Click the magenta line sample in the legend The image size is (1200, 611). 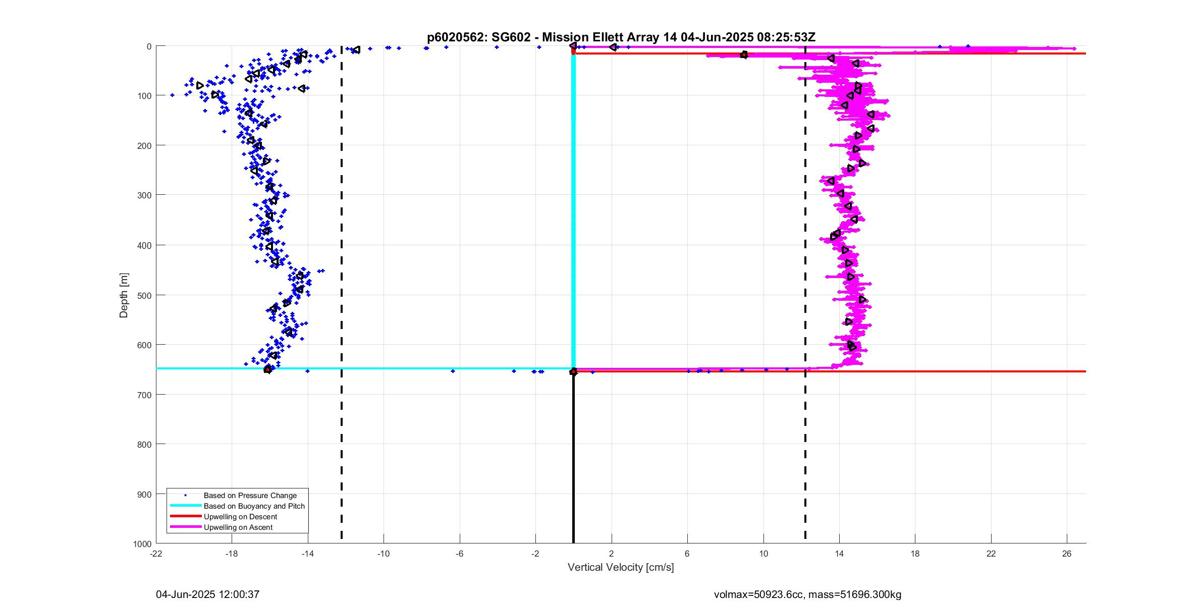(185, 526)
